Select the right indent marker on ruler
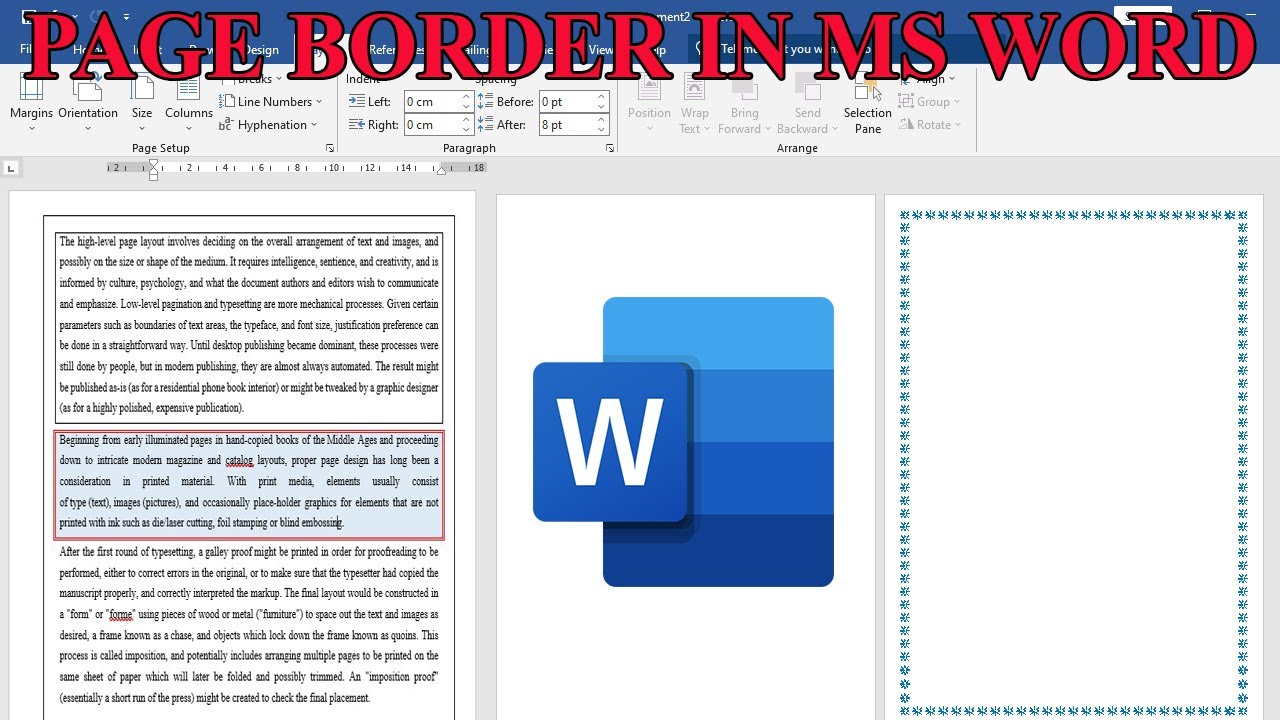 pos(441,171)
